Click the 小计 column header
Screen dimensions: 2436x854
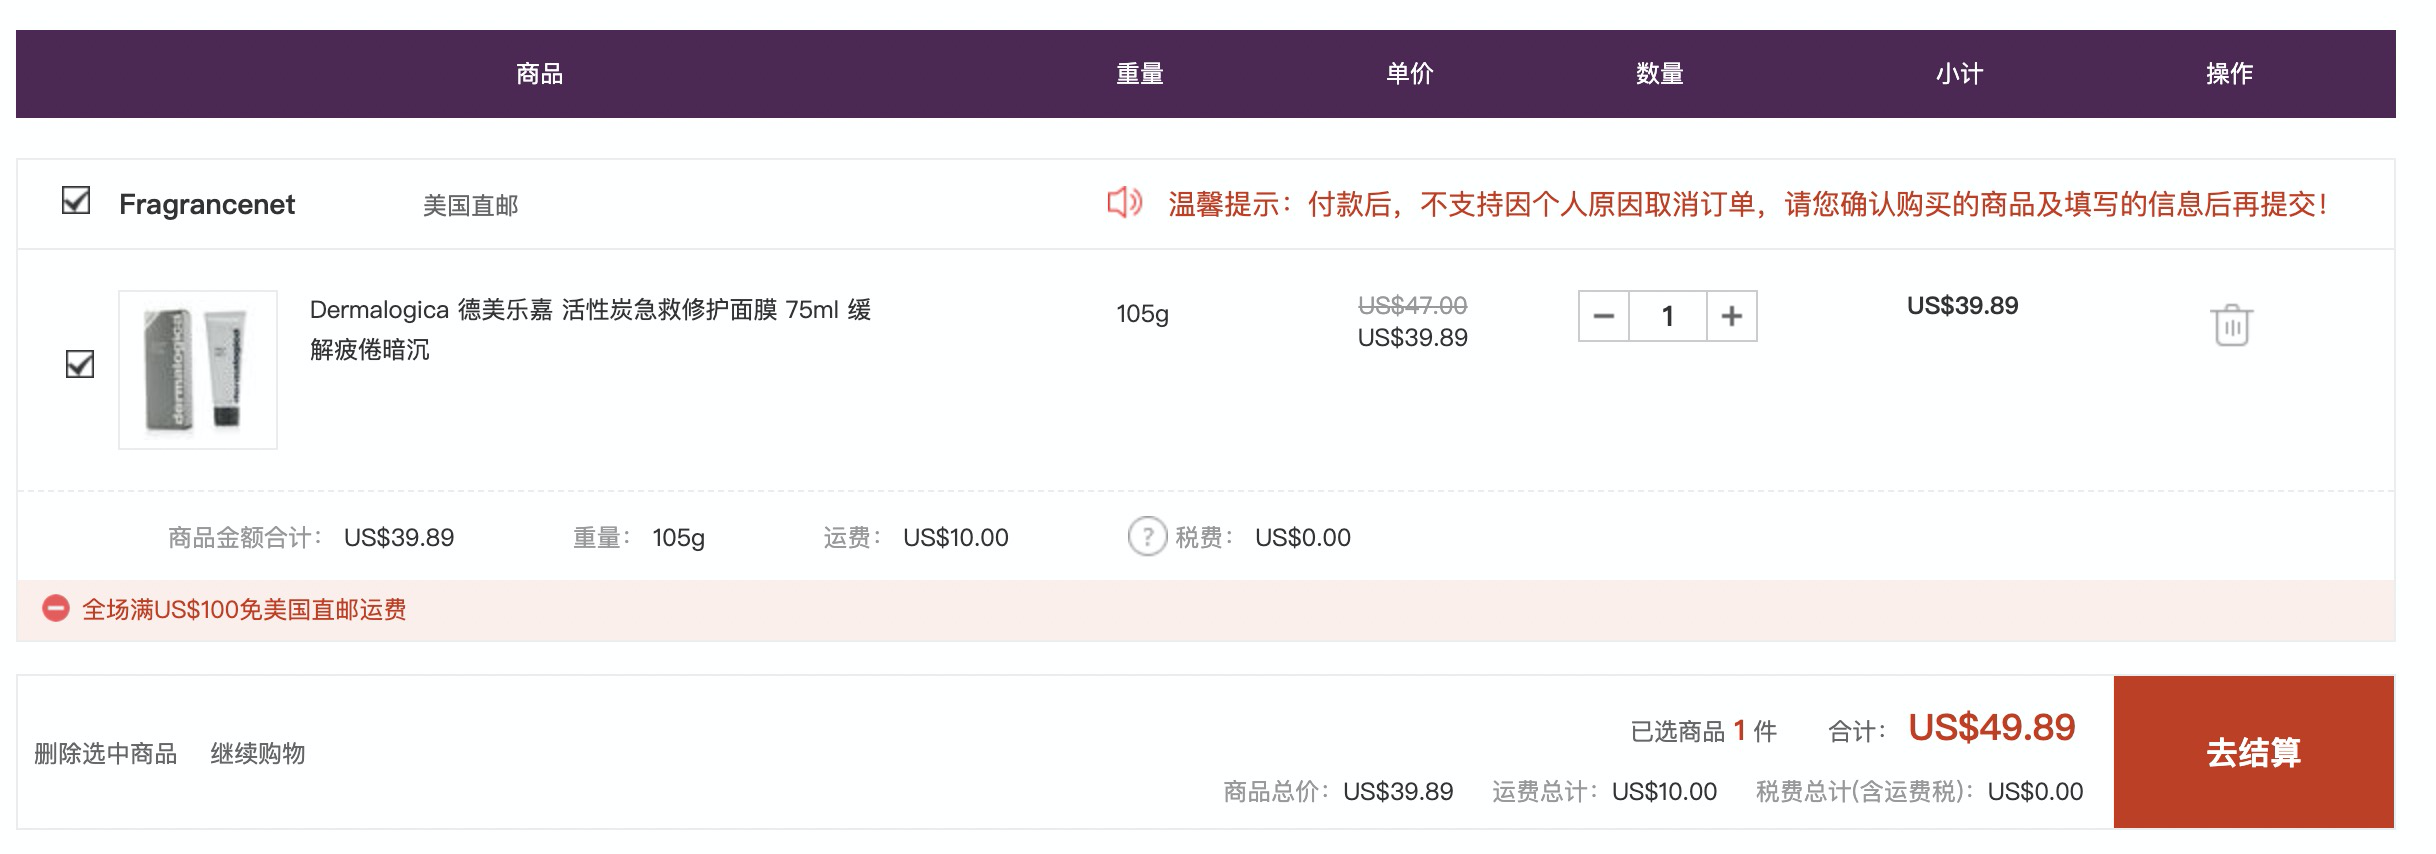point(1960,74)
